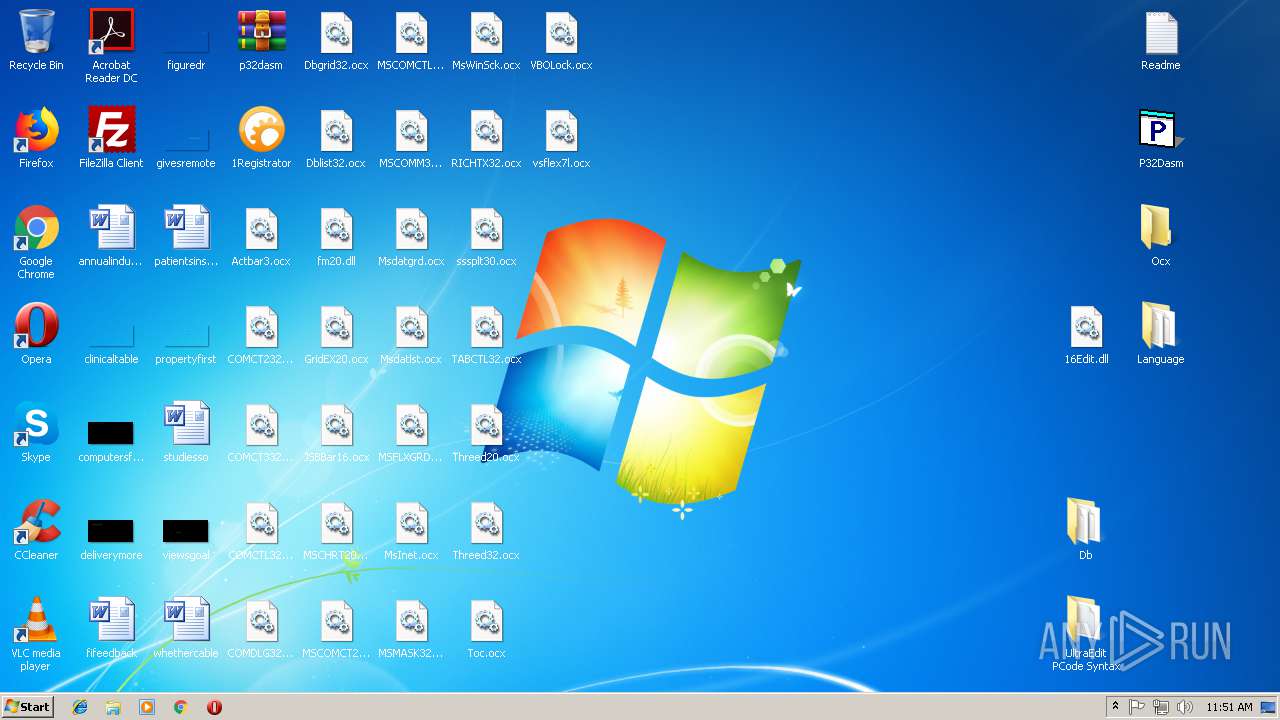Screen dimensions: 1280x720
Task: Open the Start menu
Action: (27, 707)
